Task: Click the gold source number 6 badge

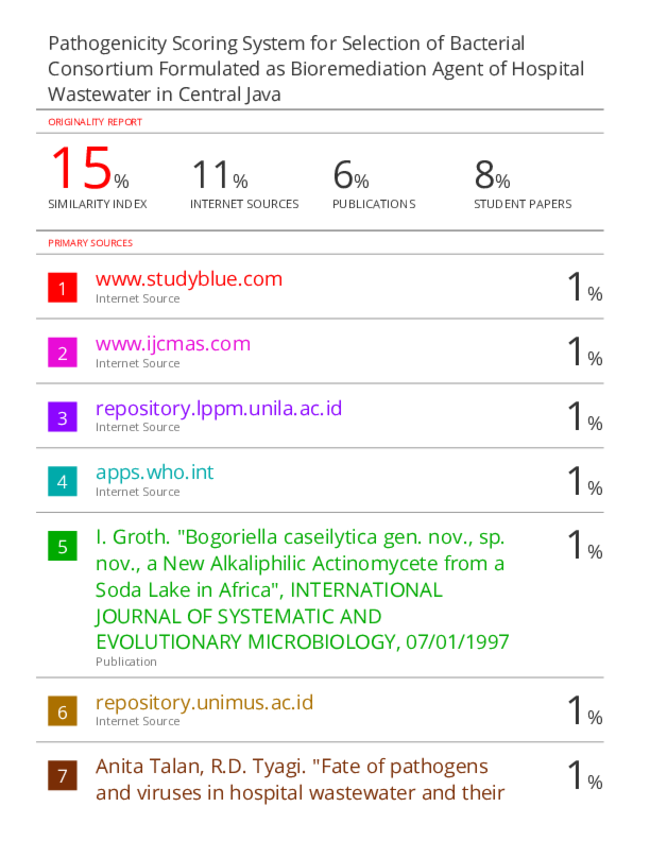Action: point(62,711)
